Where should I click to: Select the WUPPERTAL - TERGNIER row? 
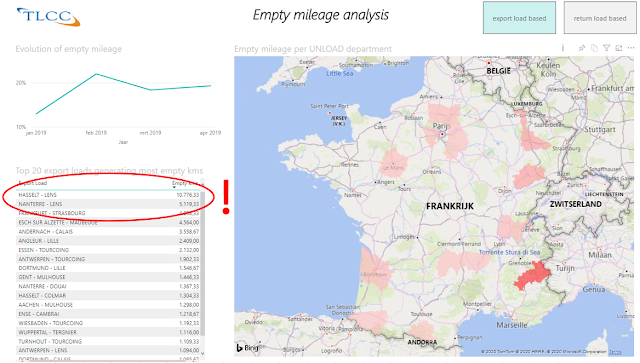108,332
